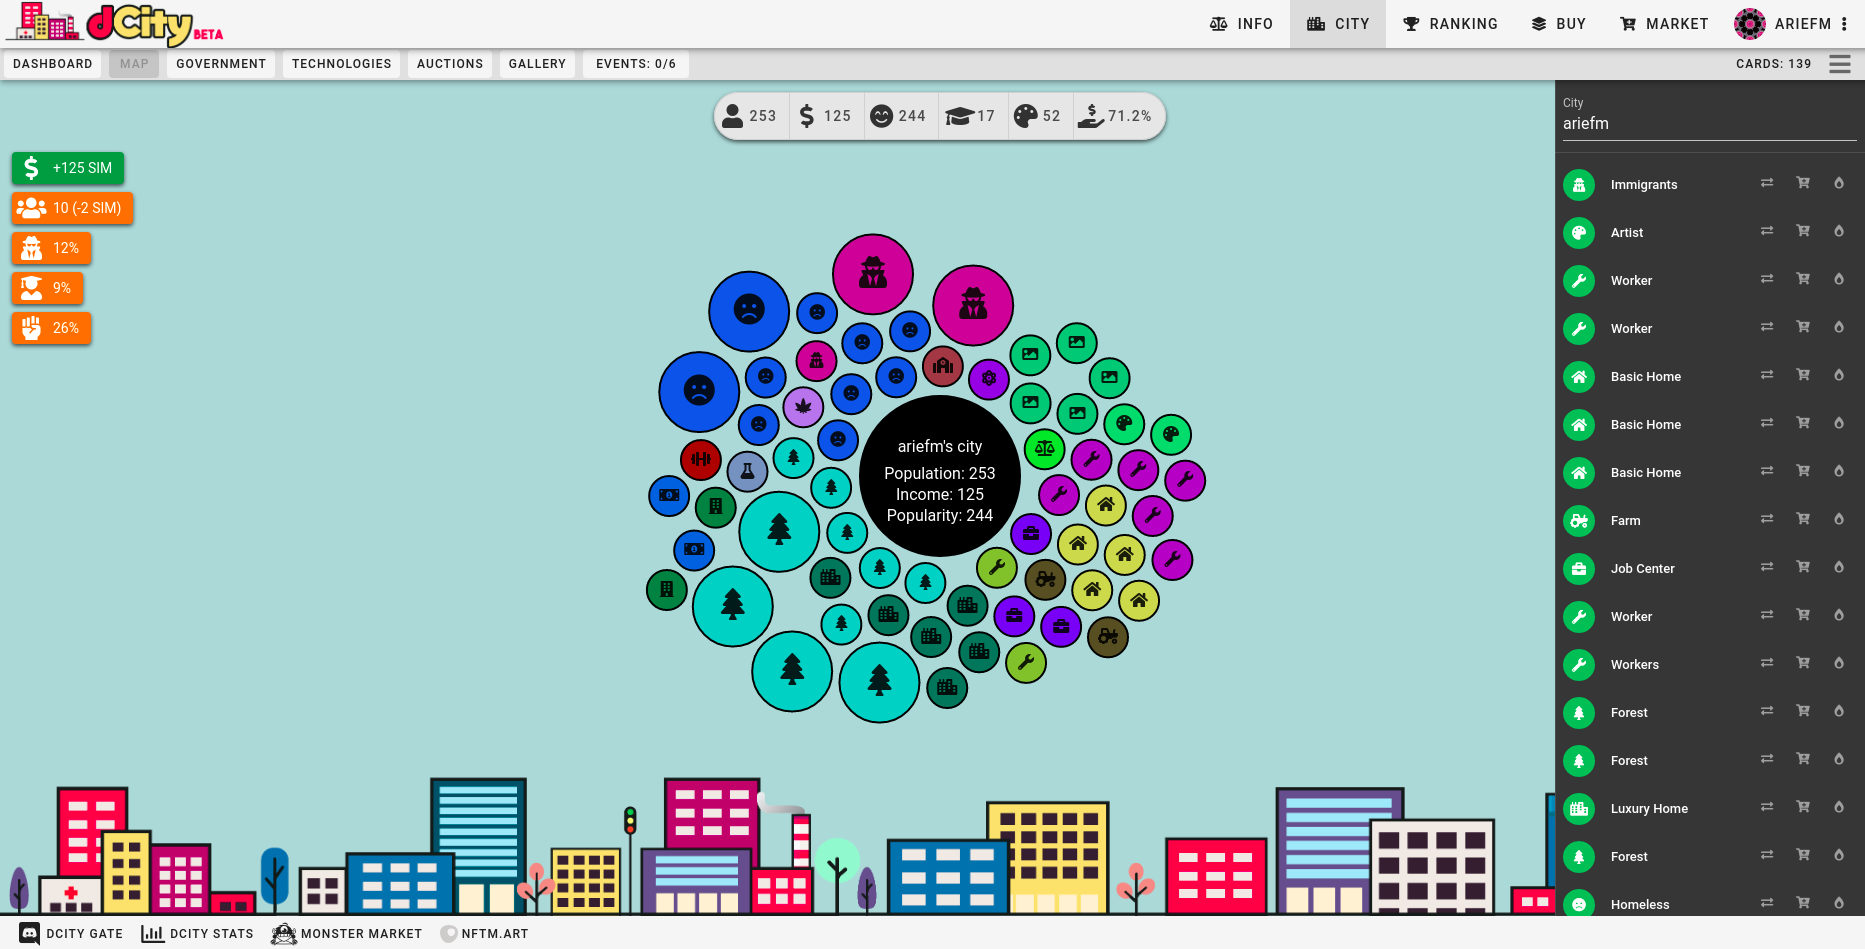This screenshot has height=949, width=1865.
Task: Open the INFO page
Action: (x=1241, y=24)
